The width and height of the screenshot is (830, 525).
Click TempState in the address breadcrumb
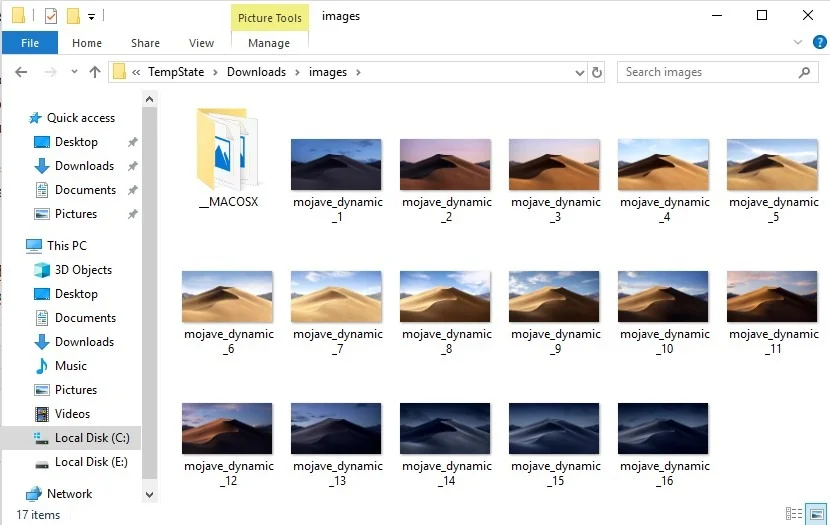point(176,72)
